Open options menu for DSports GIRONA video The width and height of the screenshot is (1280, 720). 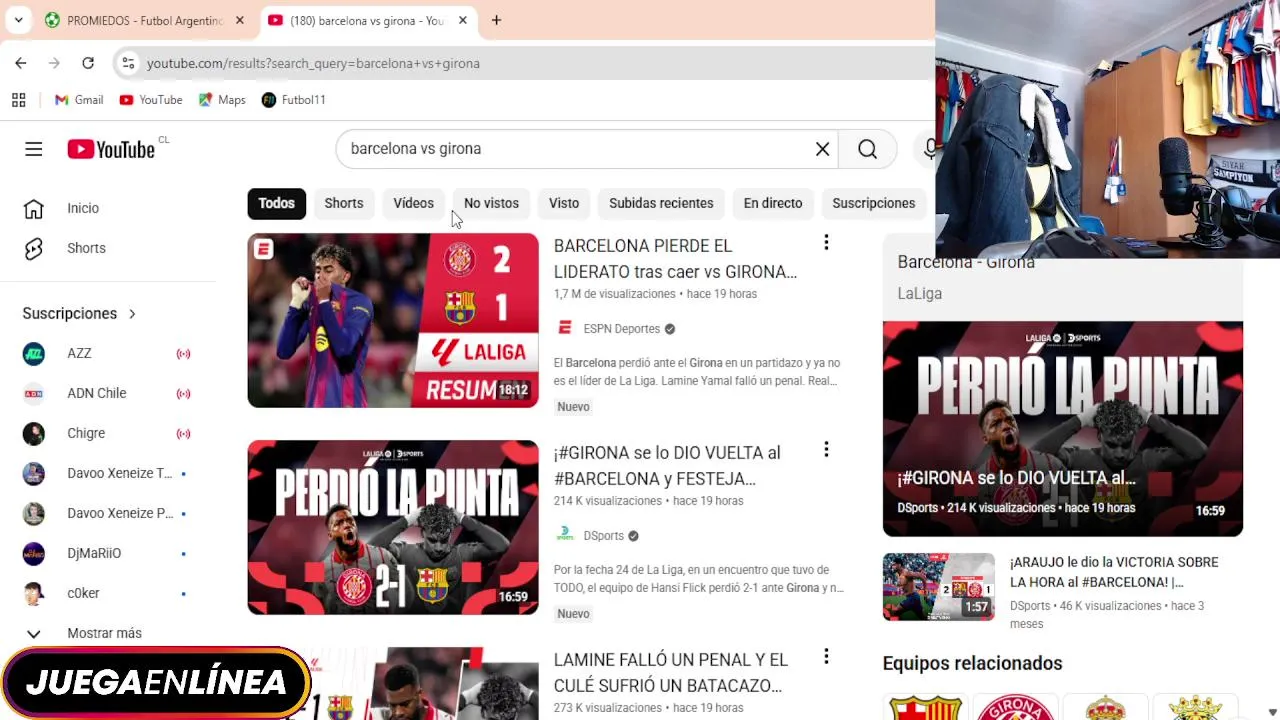(x=826, y=450)
